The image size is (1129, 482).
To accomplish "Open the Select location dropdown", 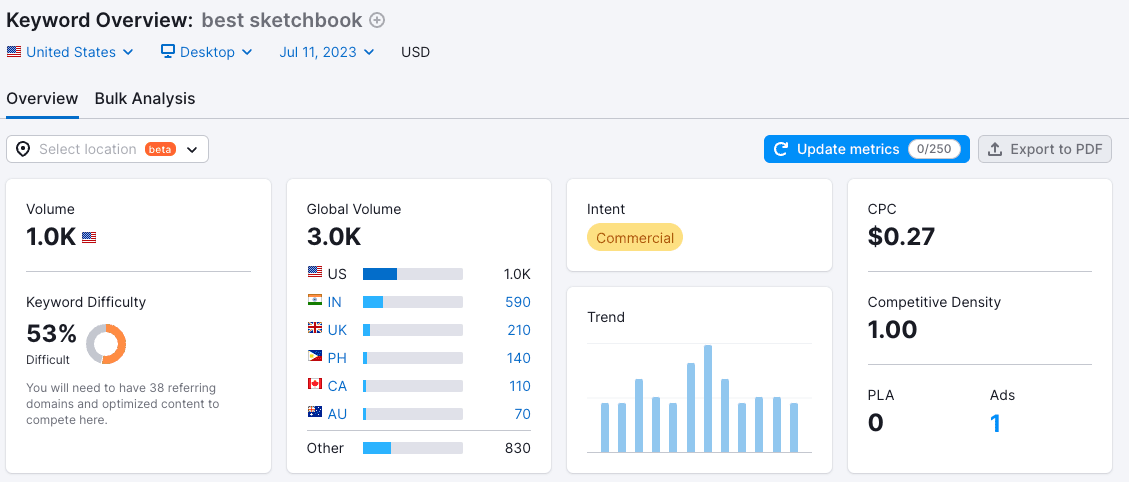I will 107,149.
